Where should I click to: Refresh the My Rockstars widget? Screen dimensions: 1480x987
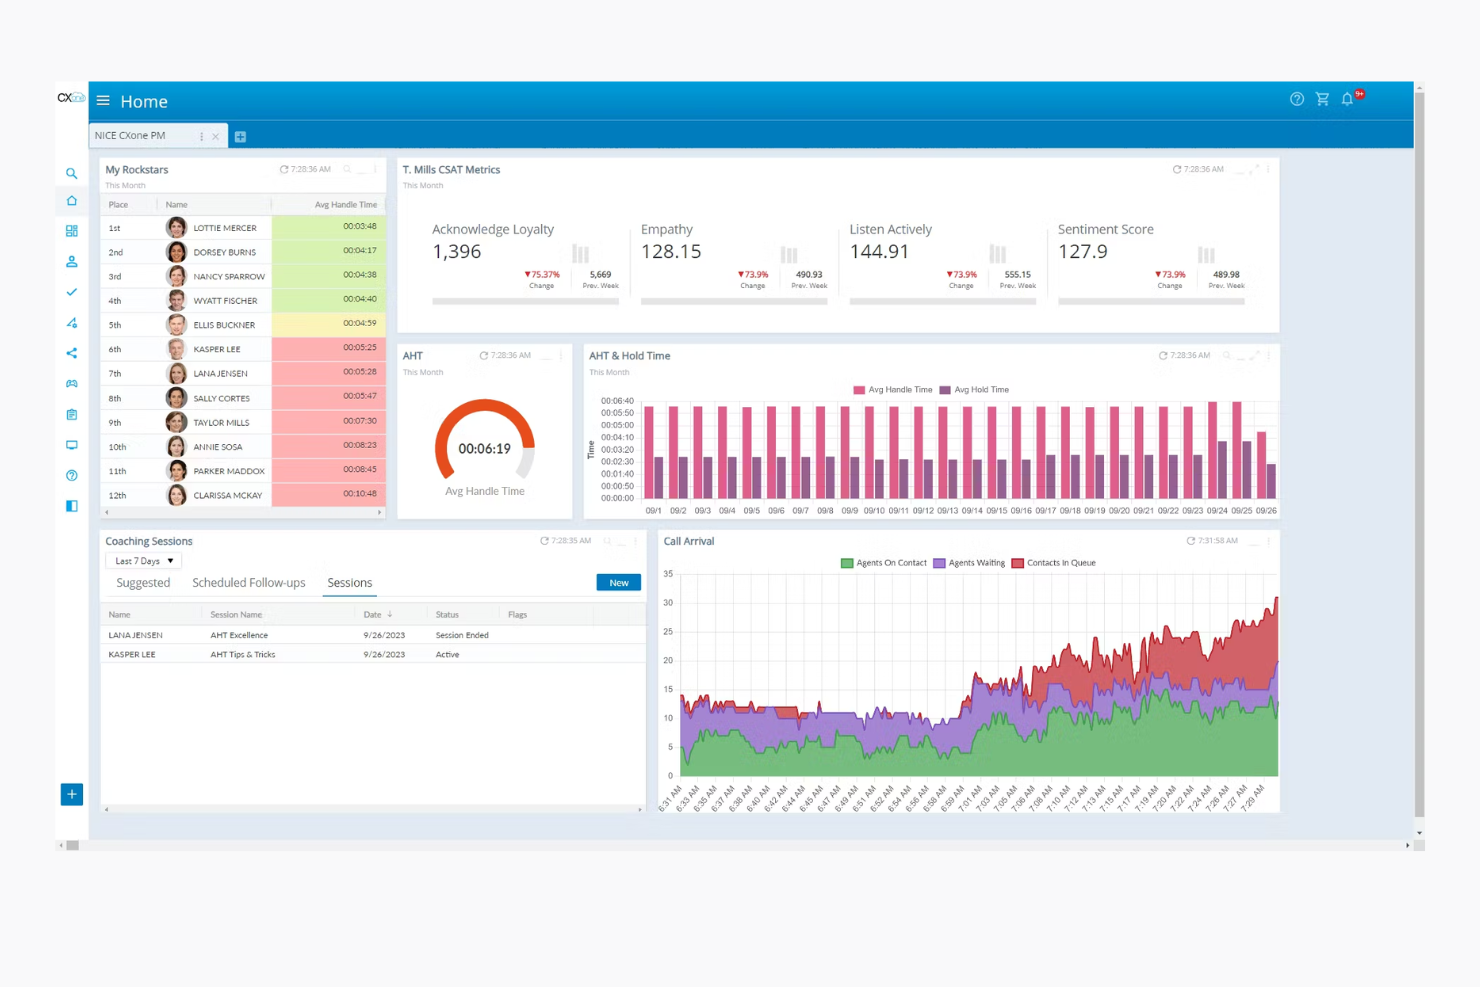(x=284, y=170)
